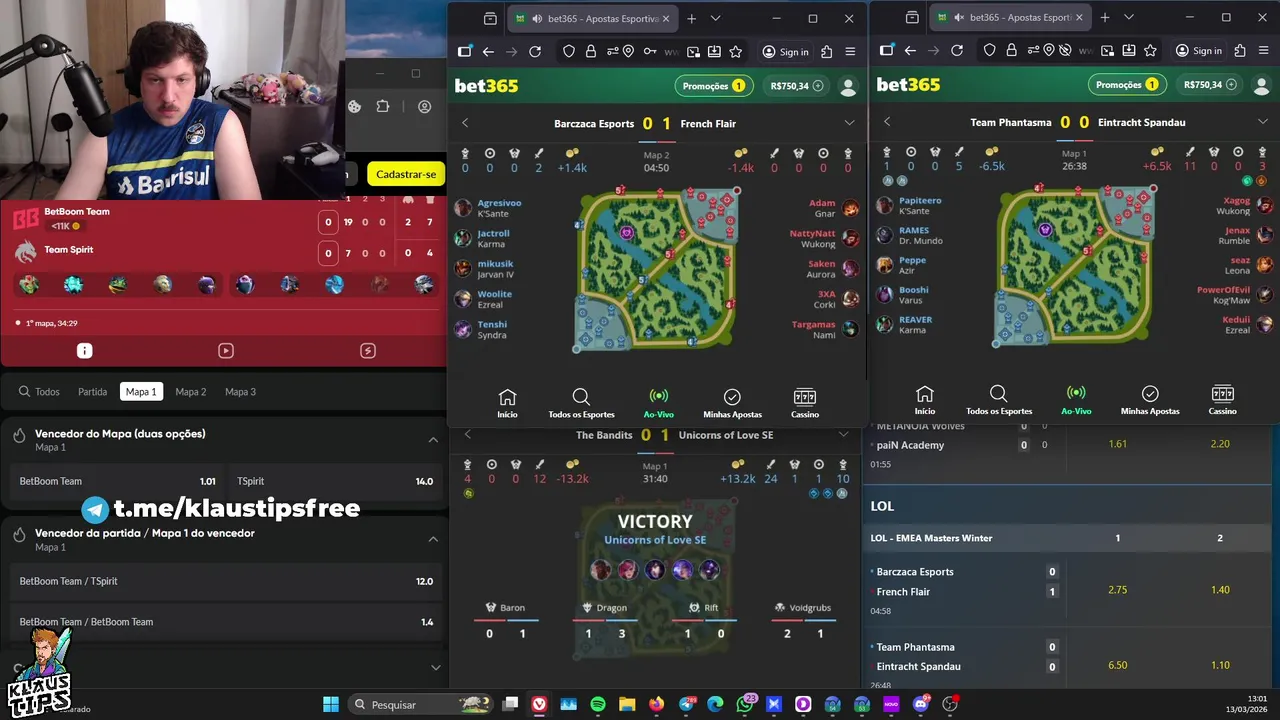The width and height of the screenshot is (1280, 720).
Task: Open Cassino in the right bet365 window
Action: point(1223,400)
